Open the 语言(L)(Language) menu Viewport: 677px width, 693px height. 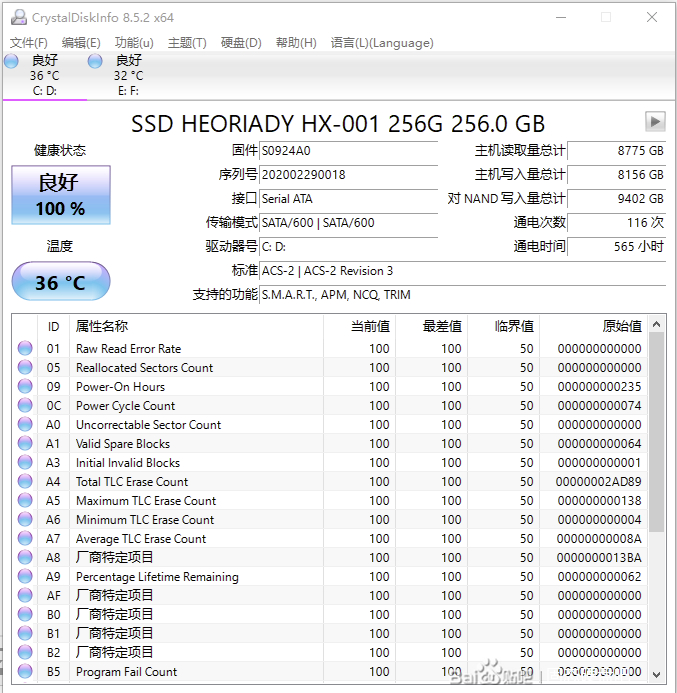click(x=382, y=43)
